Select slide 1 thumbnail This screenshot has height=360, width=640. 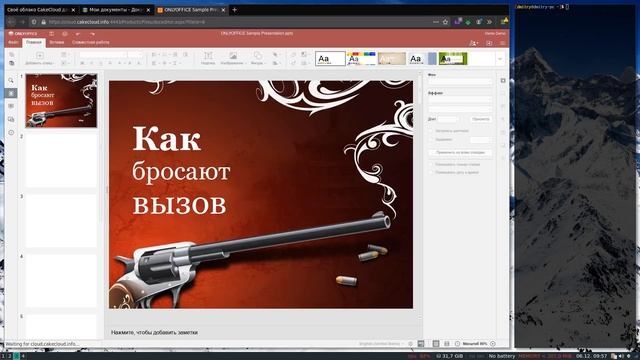coord(61,100)
